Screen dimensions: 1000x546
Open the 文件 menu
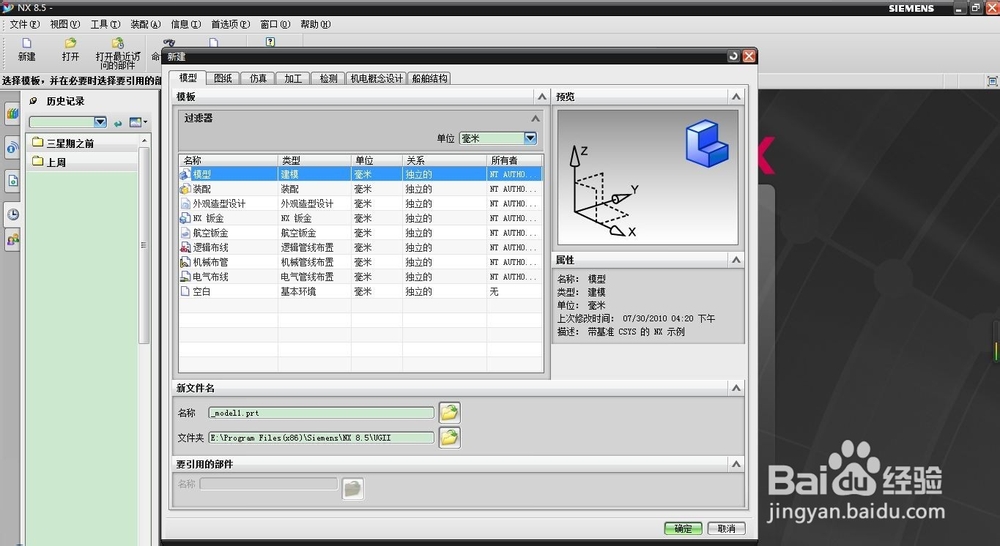coord(24,24)
